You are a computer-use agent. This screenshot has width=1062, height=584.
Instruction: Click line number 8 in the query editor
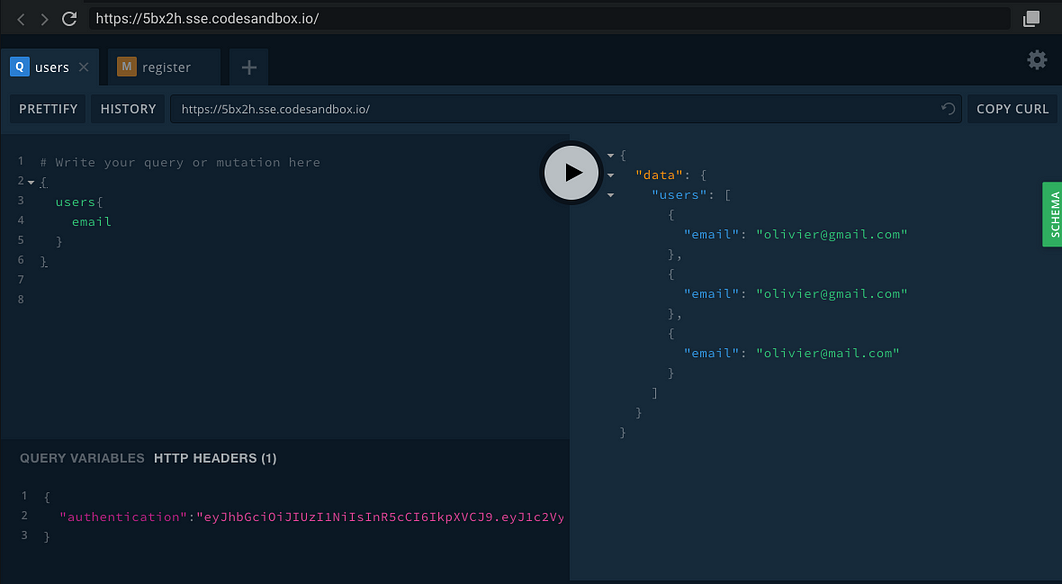[21, 299]
